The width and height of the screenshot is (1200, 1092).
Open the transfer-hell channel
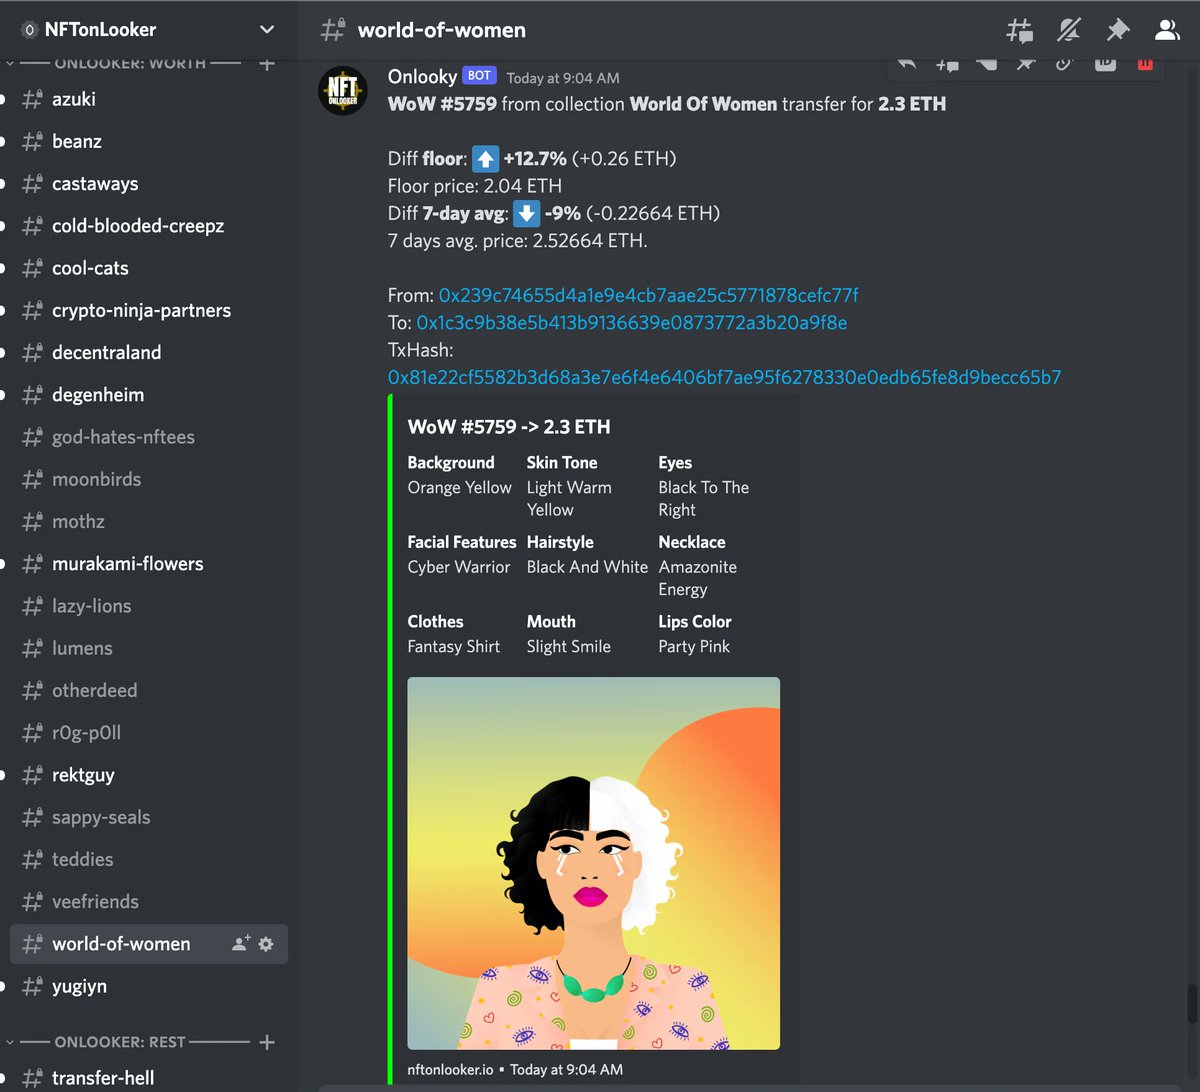pos(149,1077)
